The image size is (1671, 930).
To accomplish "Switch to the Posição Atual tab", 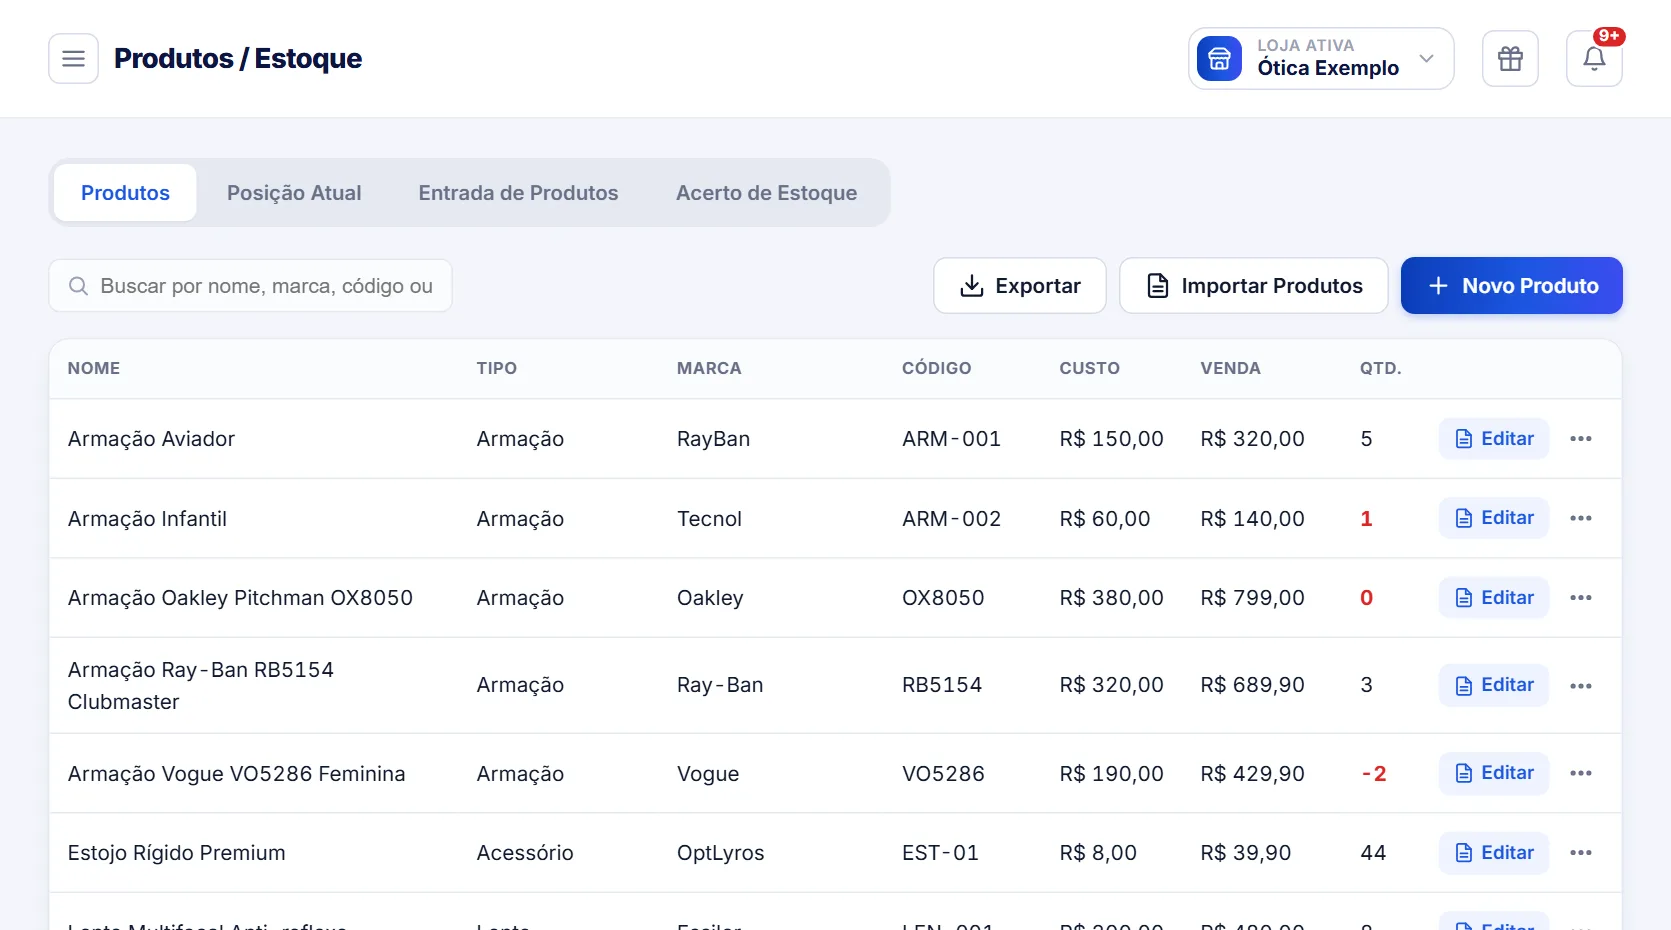I will (294, 193).
